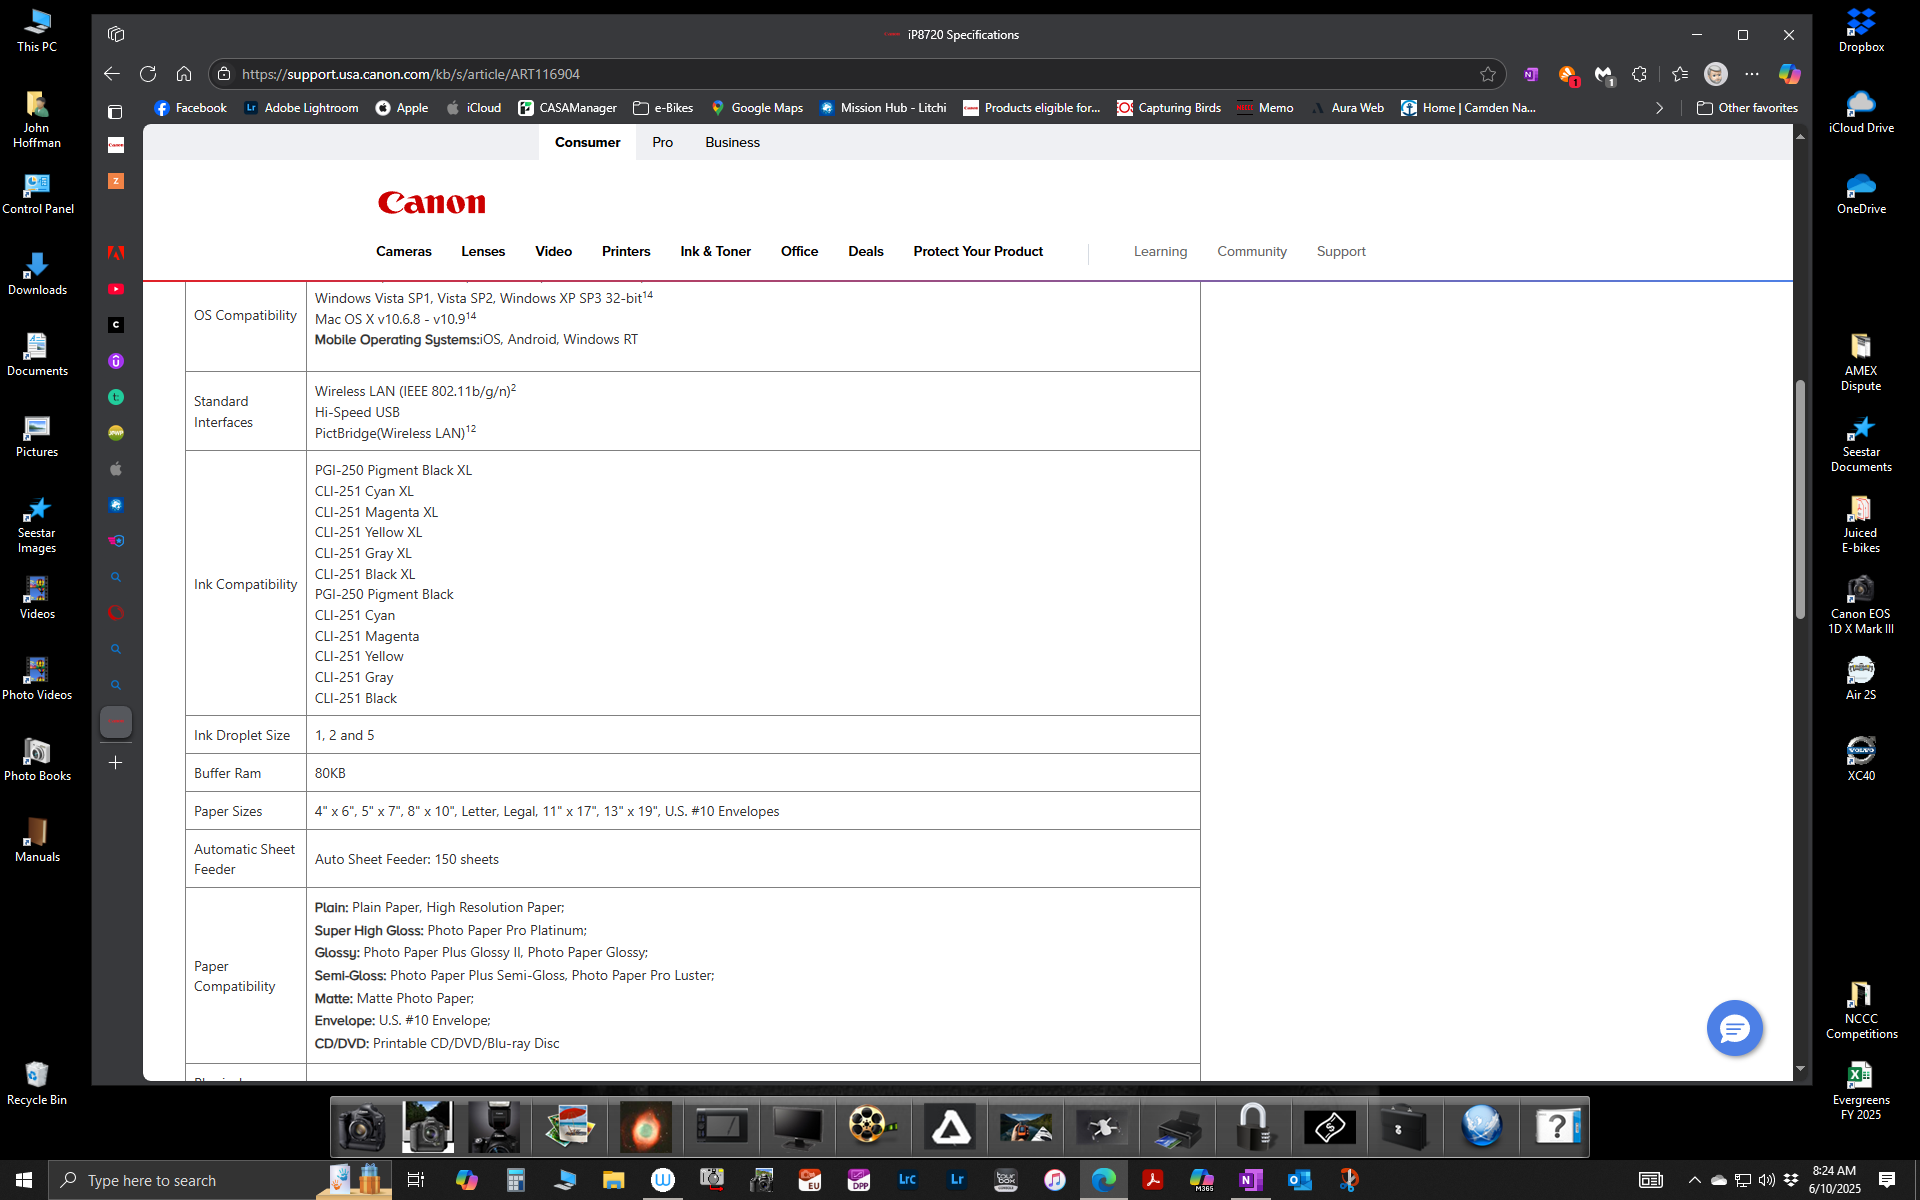
Task: Refresh the Canon support page
Action: pos(148,74)
